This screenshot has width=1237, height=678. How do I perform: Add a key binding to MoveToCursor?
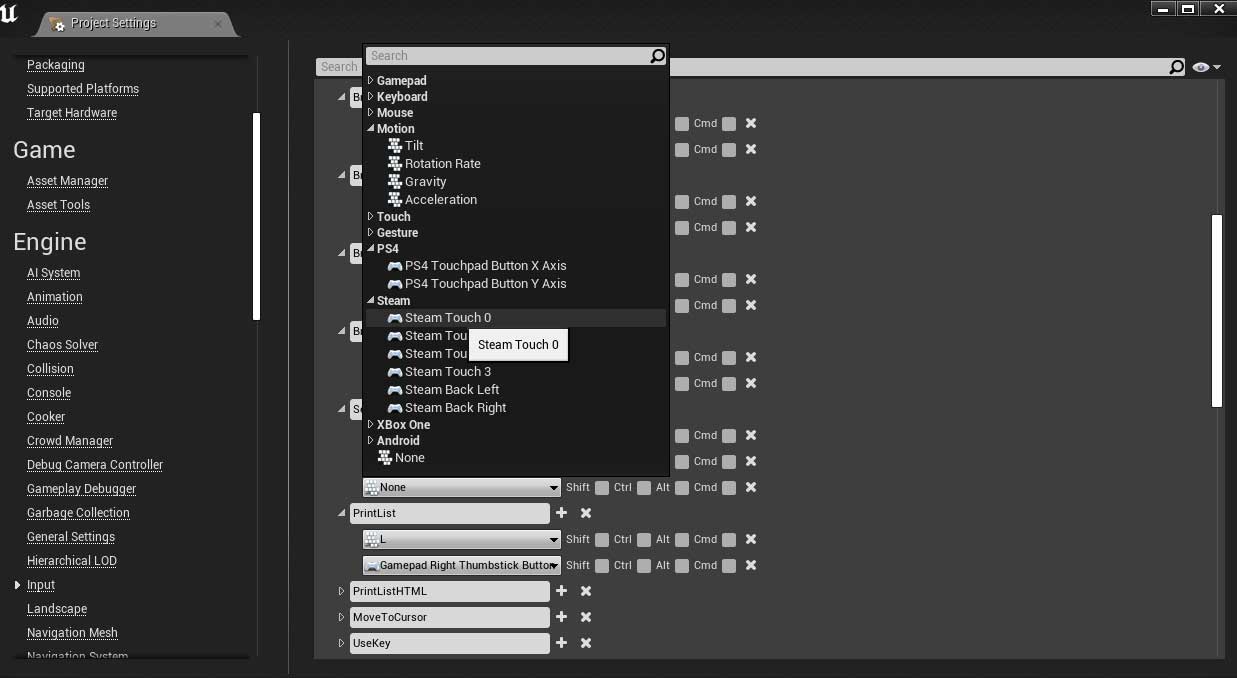(561, 617)
